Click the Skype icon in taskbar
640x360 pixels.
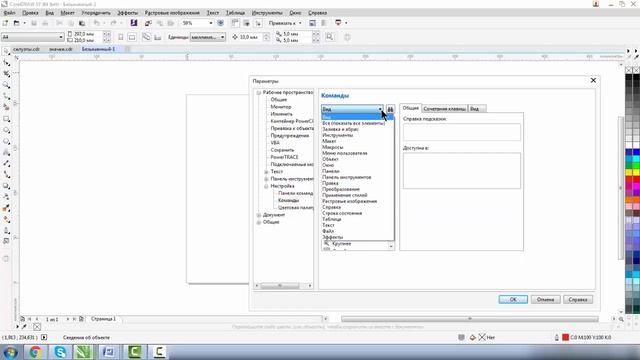60,351
